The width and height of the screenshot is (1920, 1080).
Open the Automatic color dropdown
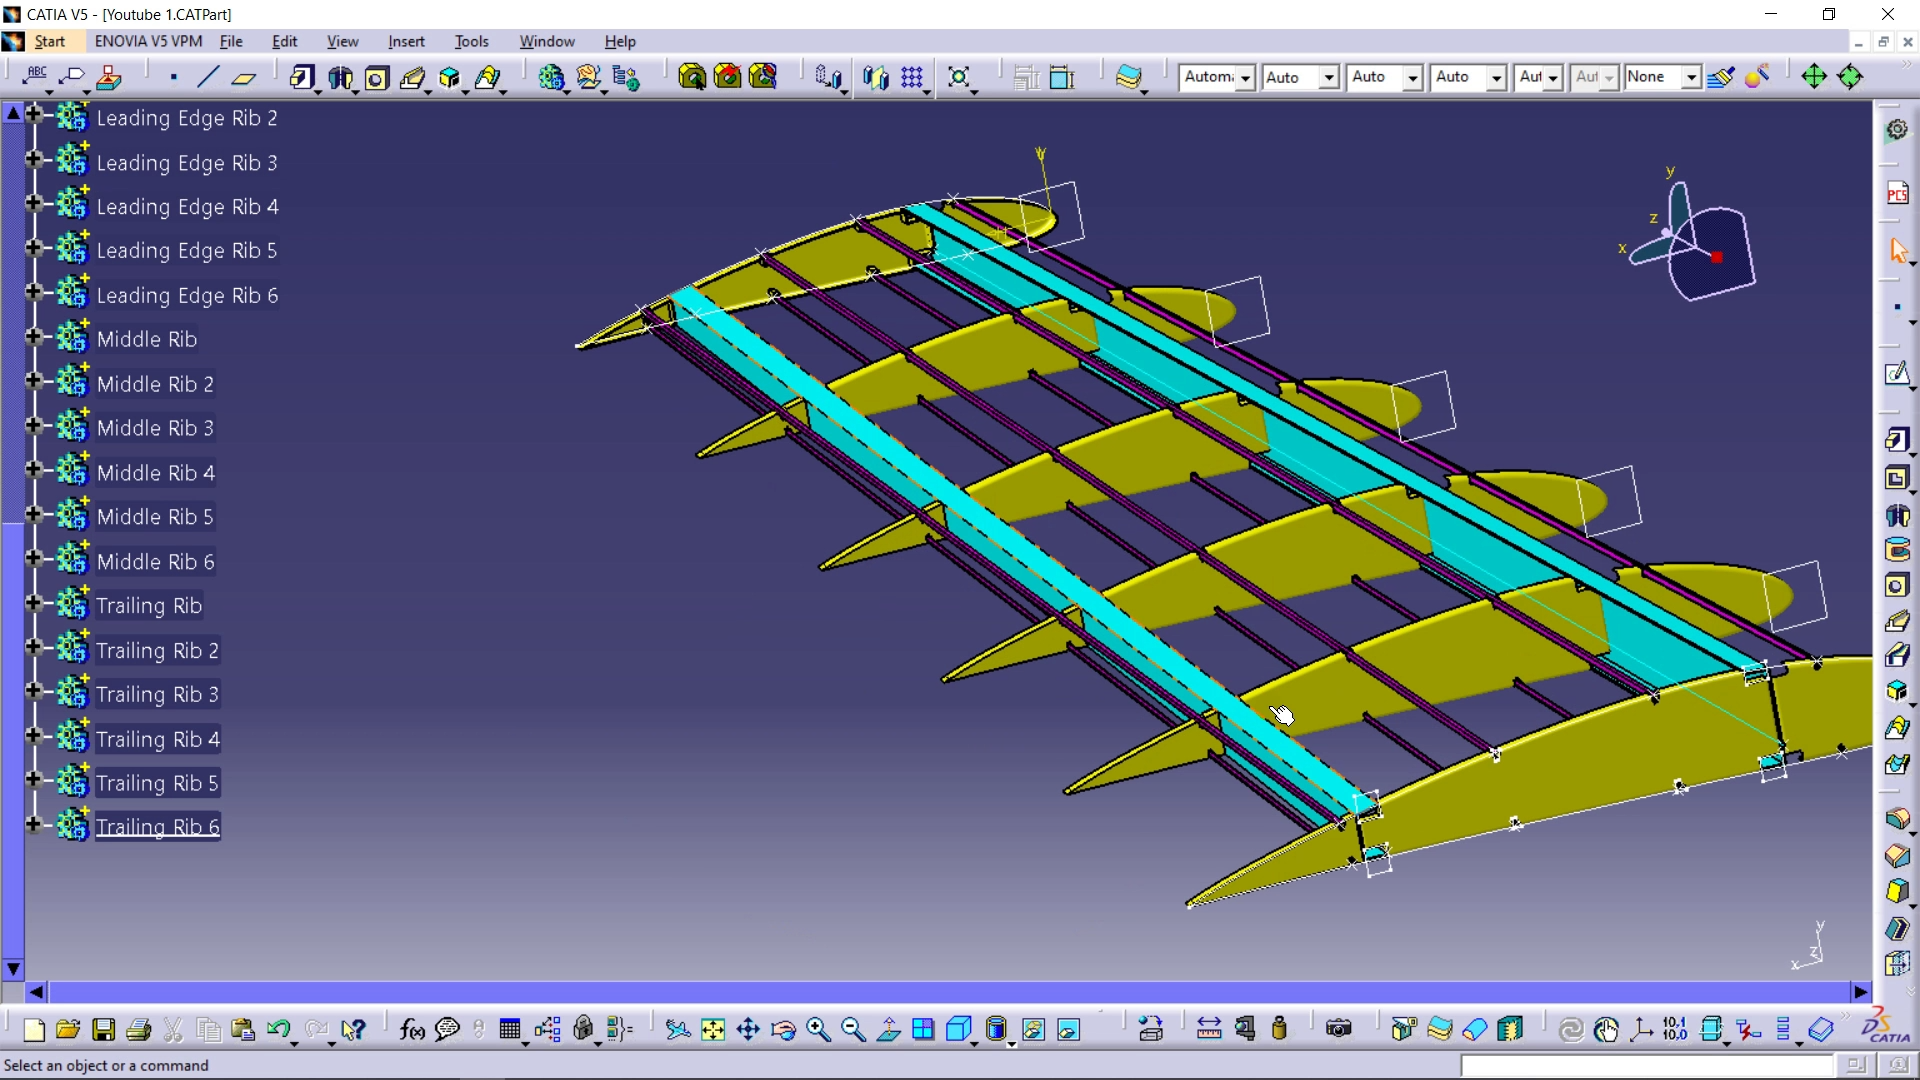1245,77
